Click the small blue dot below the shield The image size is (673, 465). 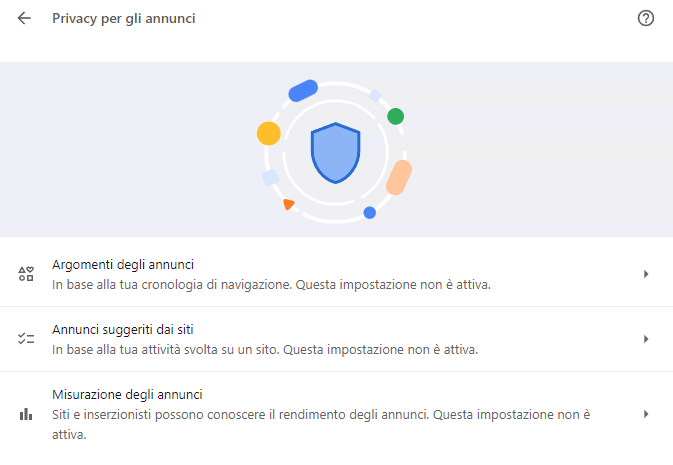tap(370, 212)
